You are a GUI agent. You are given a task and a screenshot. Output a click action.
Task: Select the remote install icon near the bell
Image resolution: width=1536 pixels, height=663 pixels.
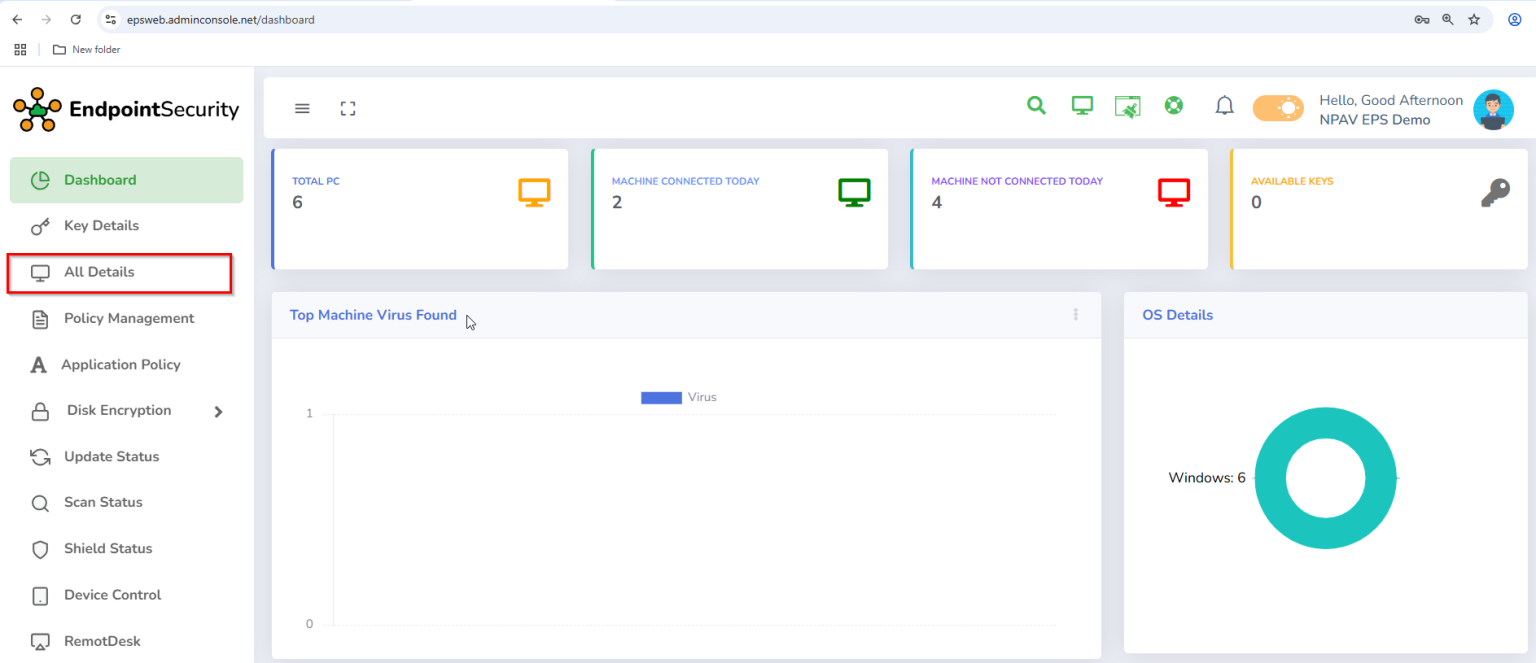pyautogui.click(x=1127, y=104)
